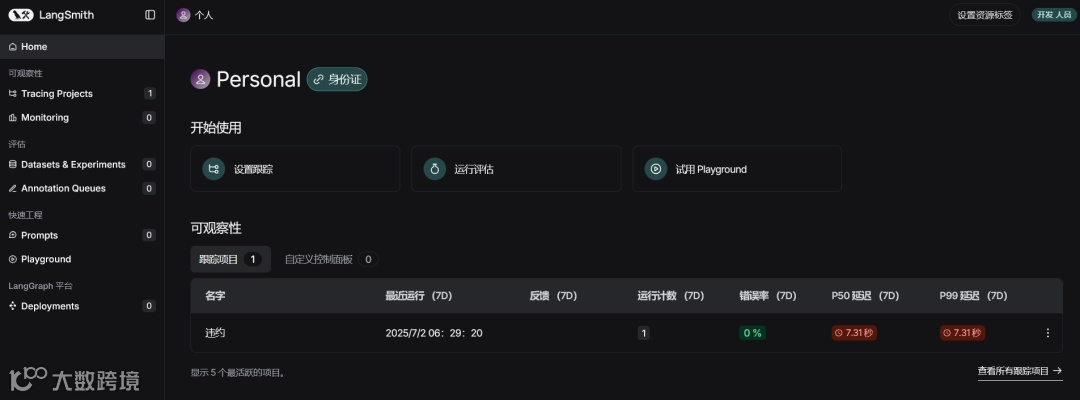Viewport: 1080px width, 400px height.
Task: Switch to the 自定义控制面板 tab
Action: (331, 260)
